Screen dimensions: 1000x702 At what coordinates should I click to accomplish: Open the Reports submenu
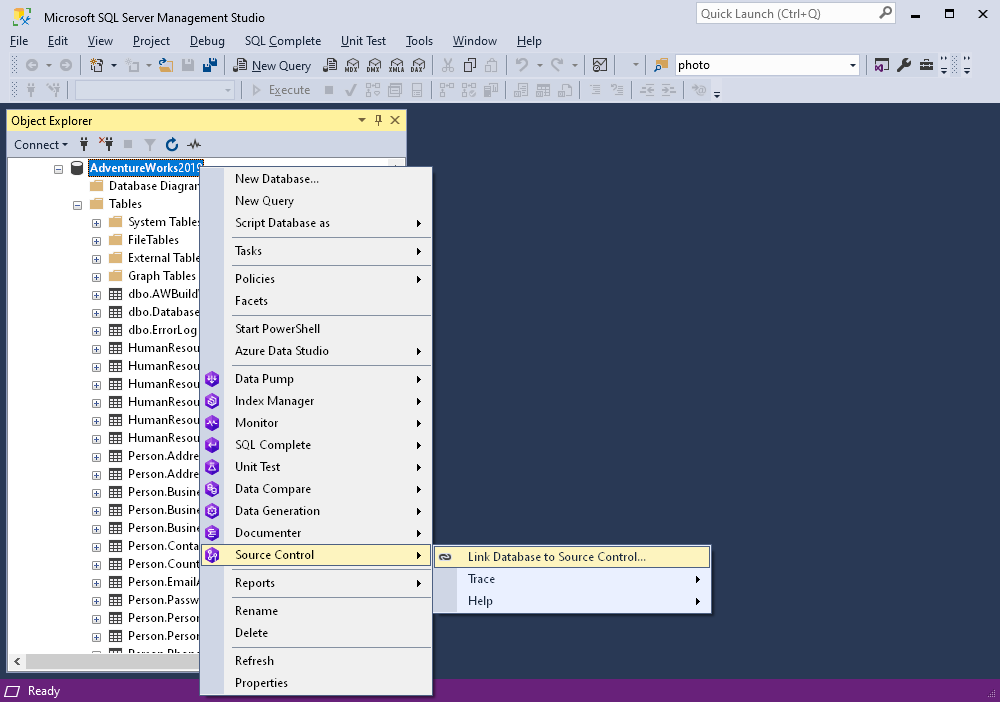pyautogui.click(x=316, y=583)
